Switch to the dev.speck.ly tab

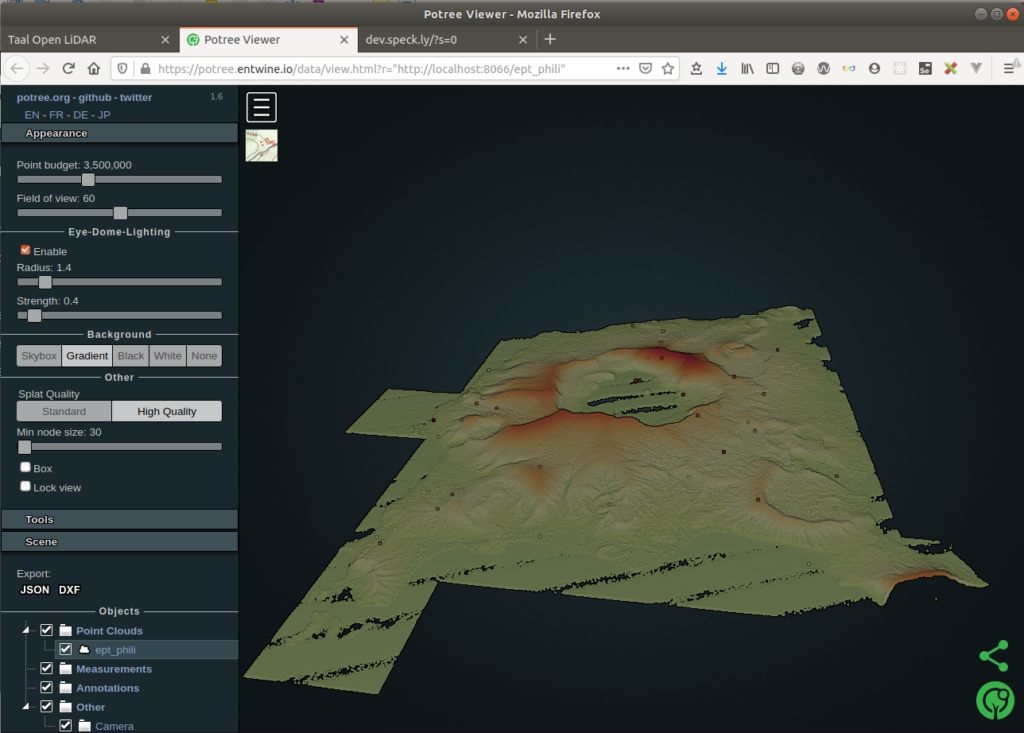coord(447,40)
